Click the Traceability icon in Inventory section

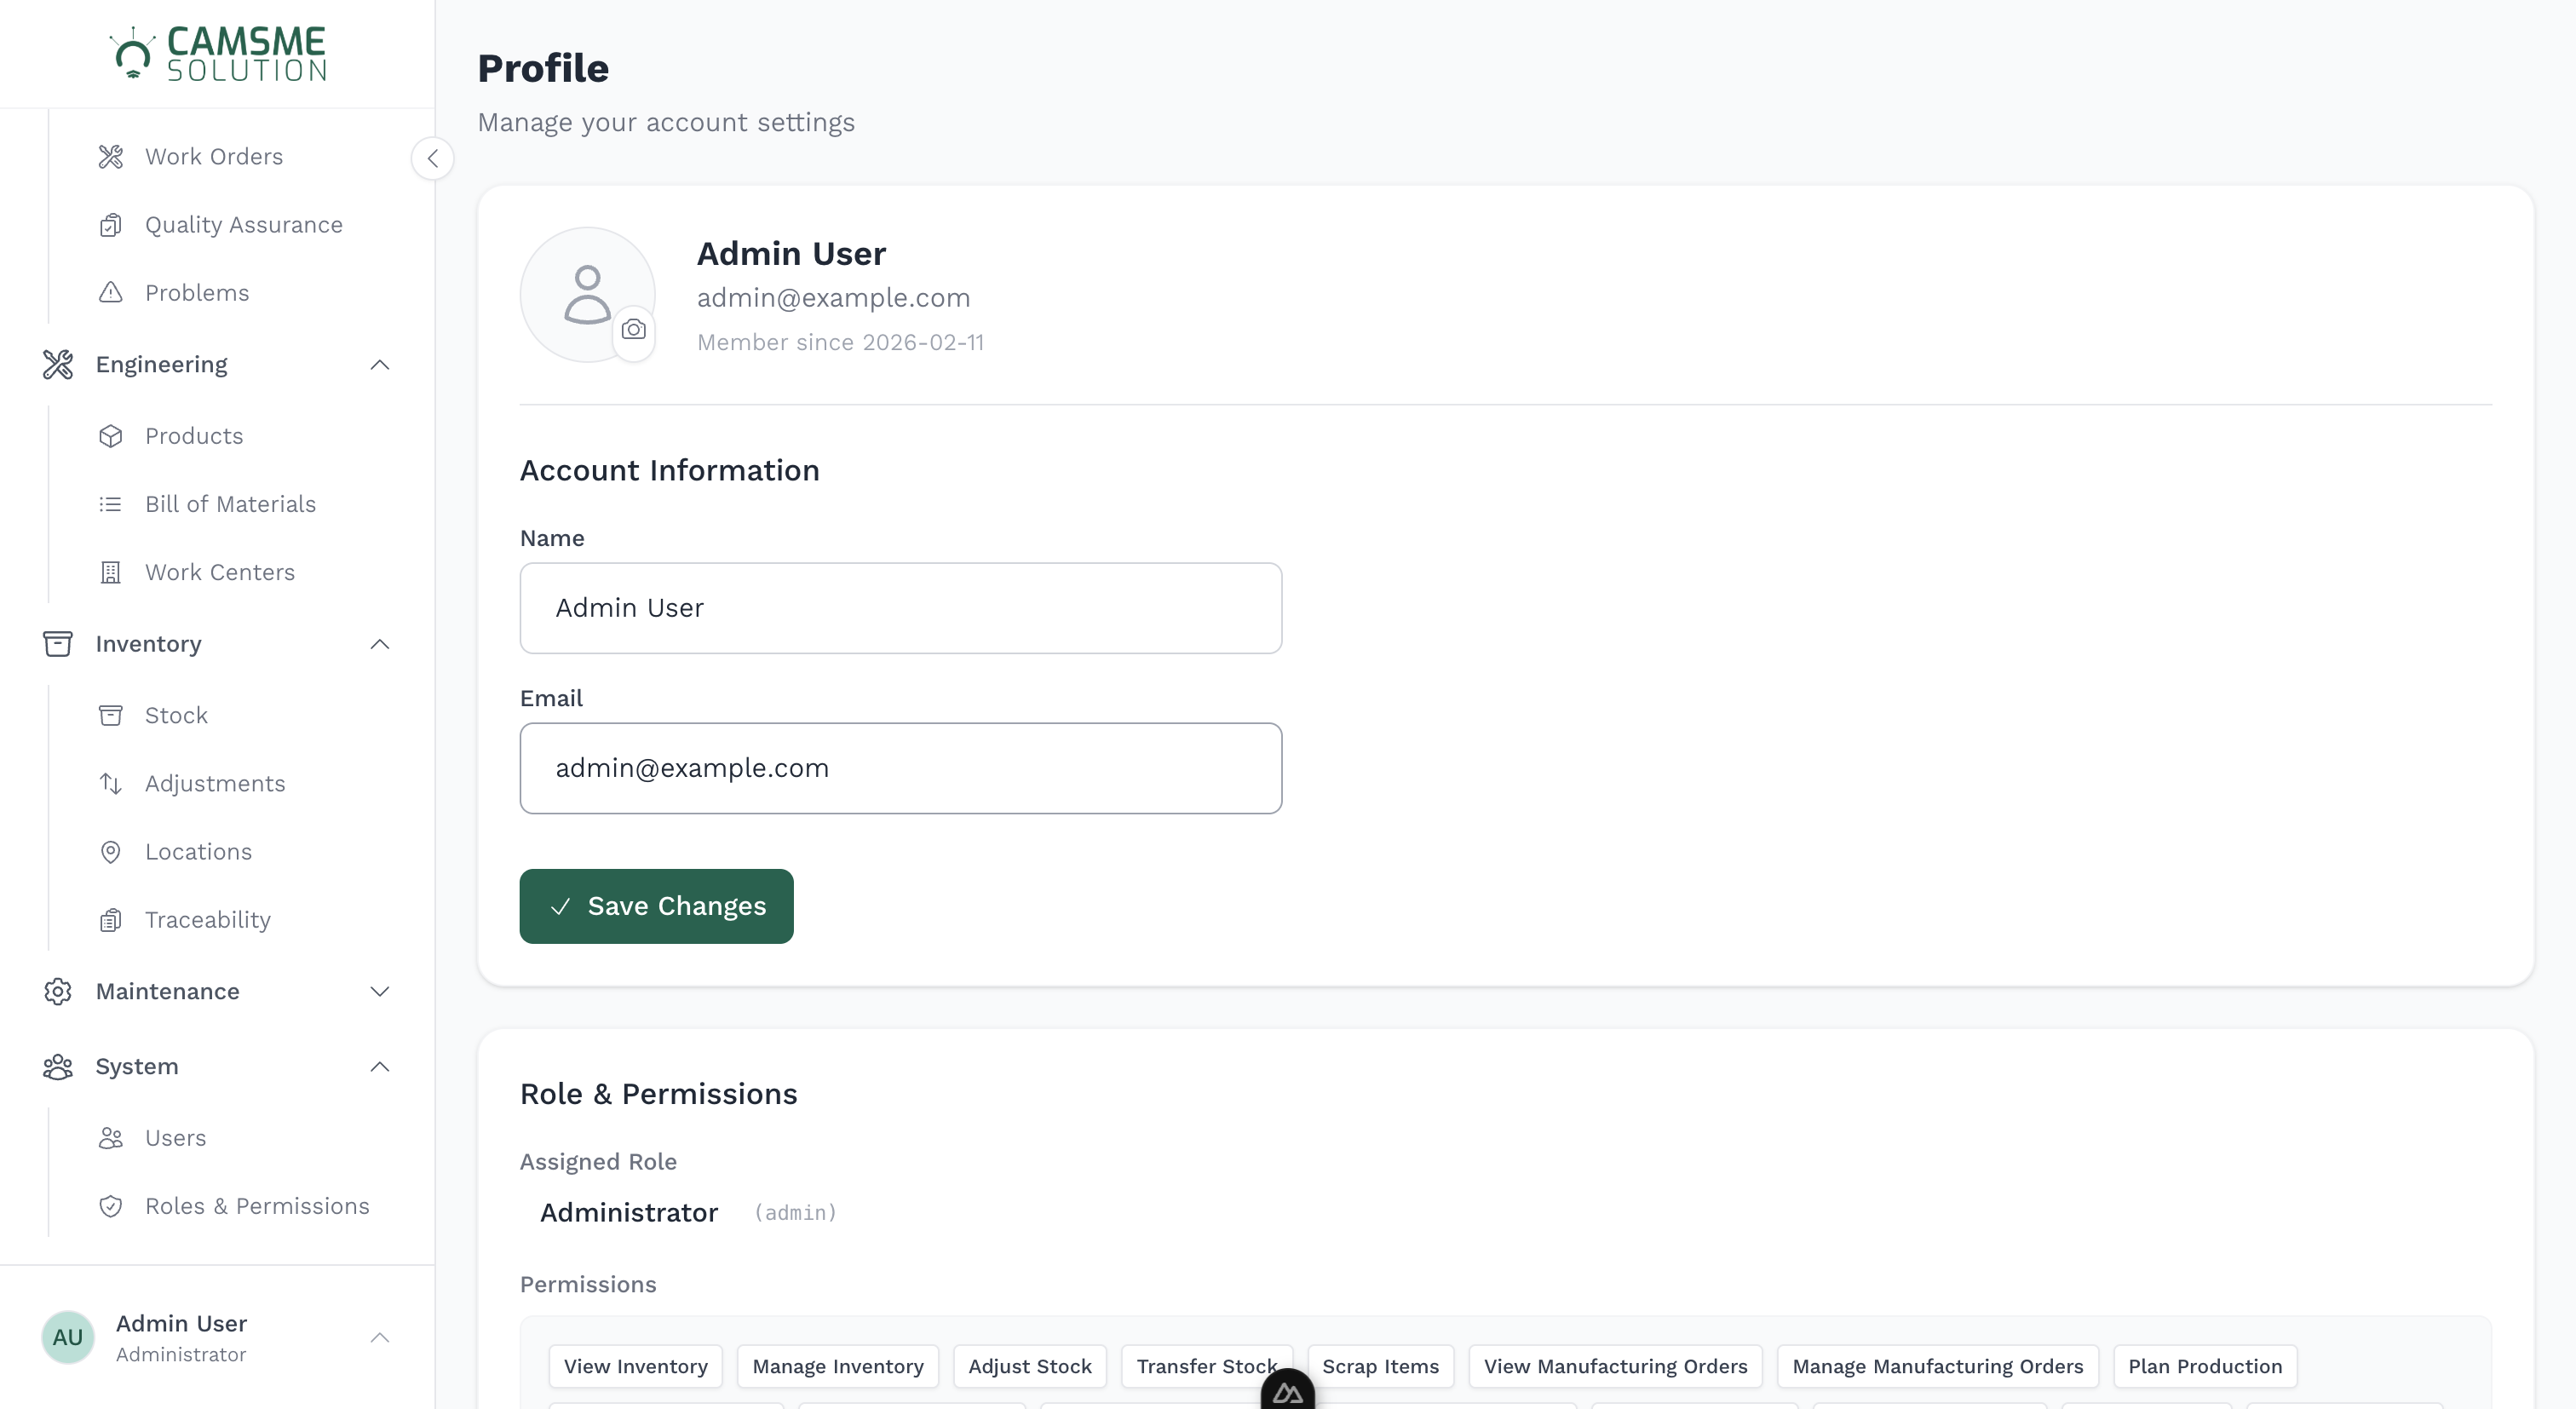[x=110, y=919]
